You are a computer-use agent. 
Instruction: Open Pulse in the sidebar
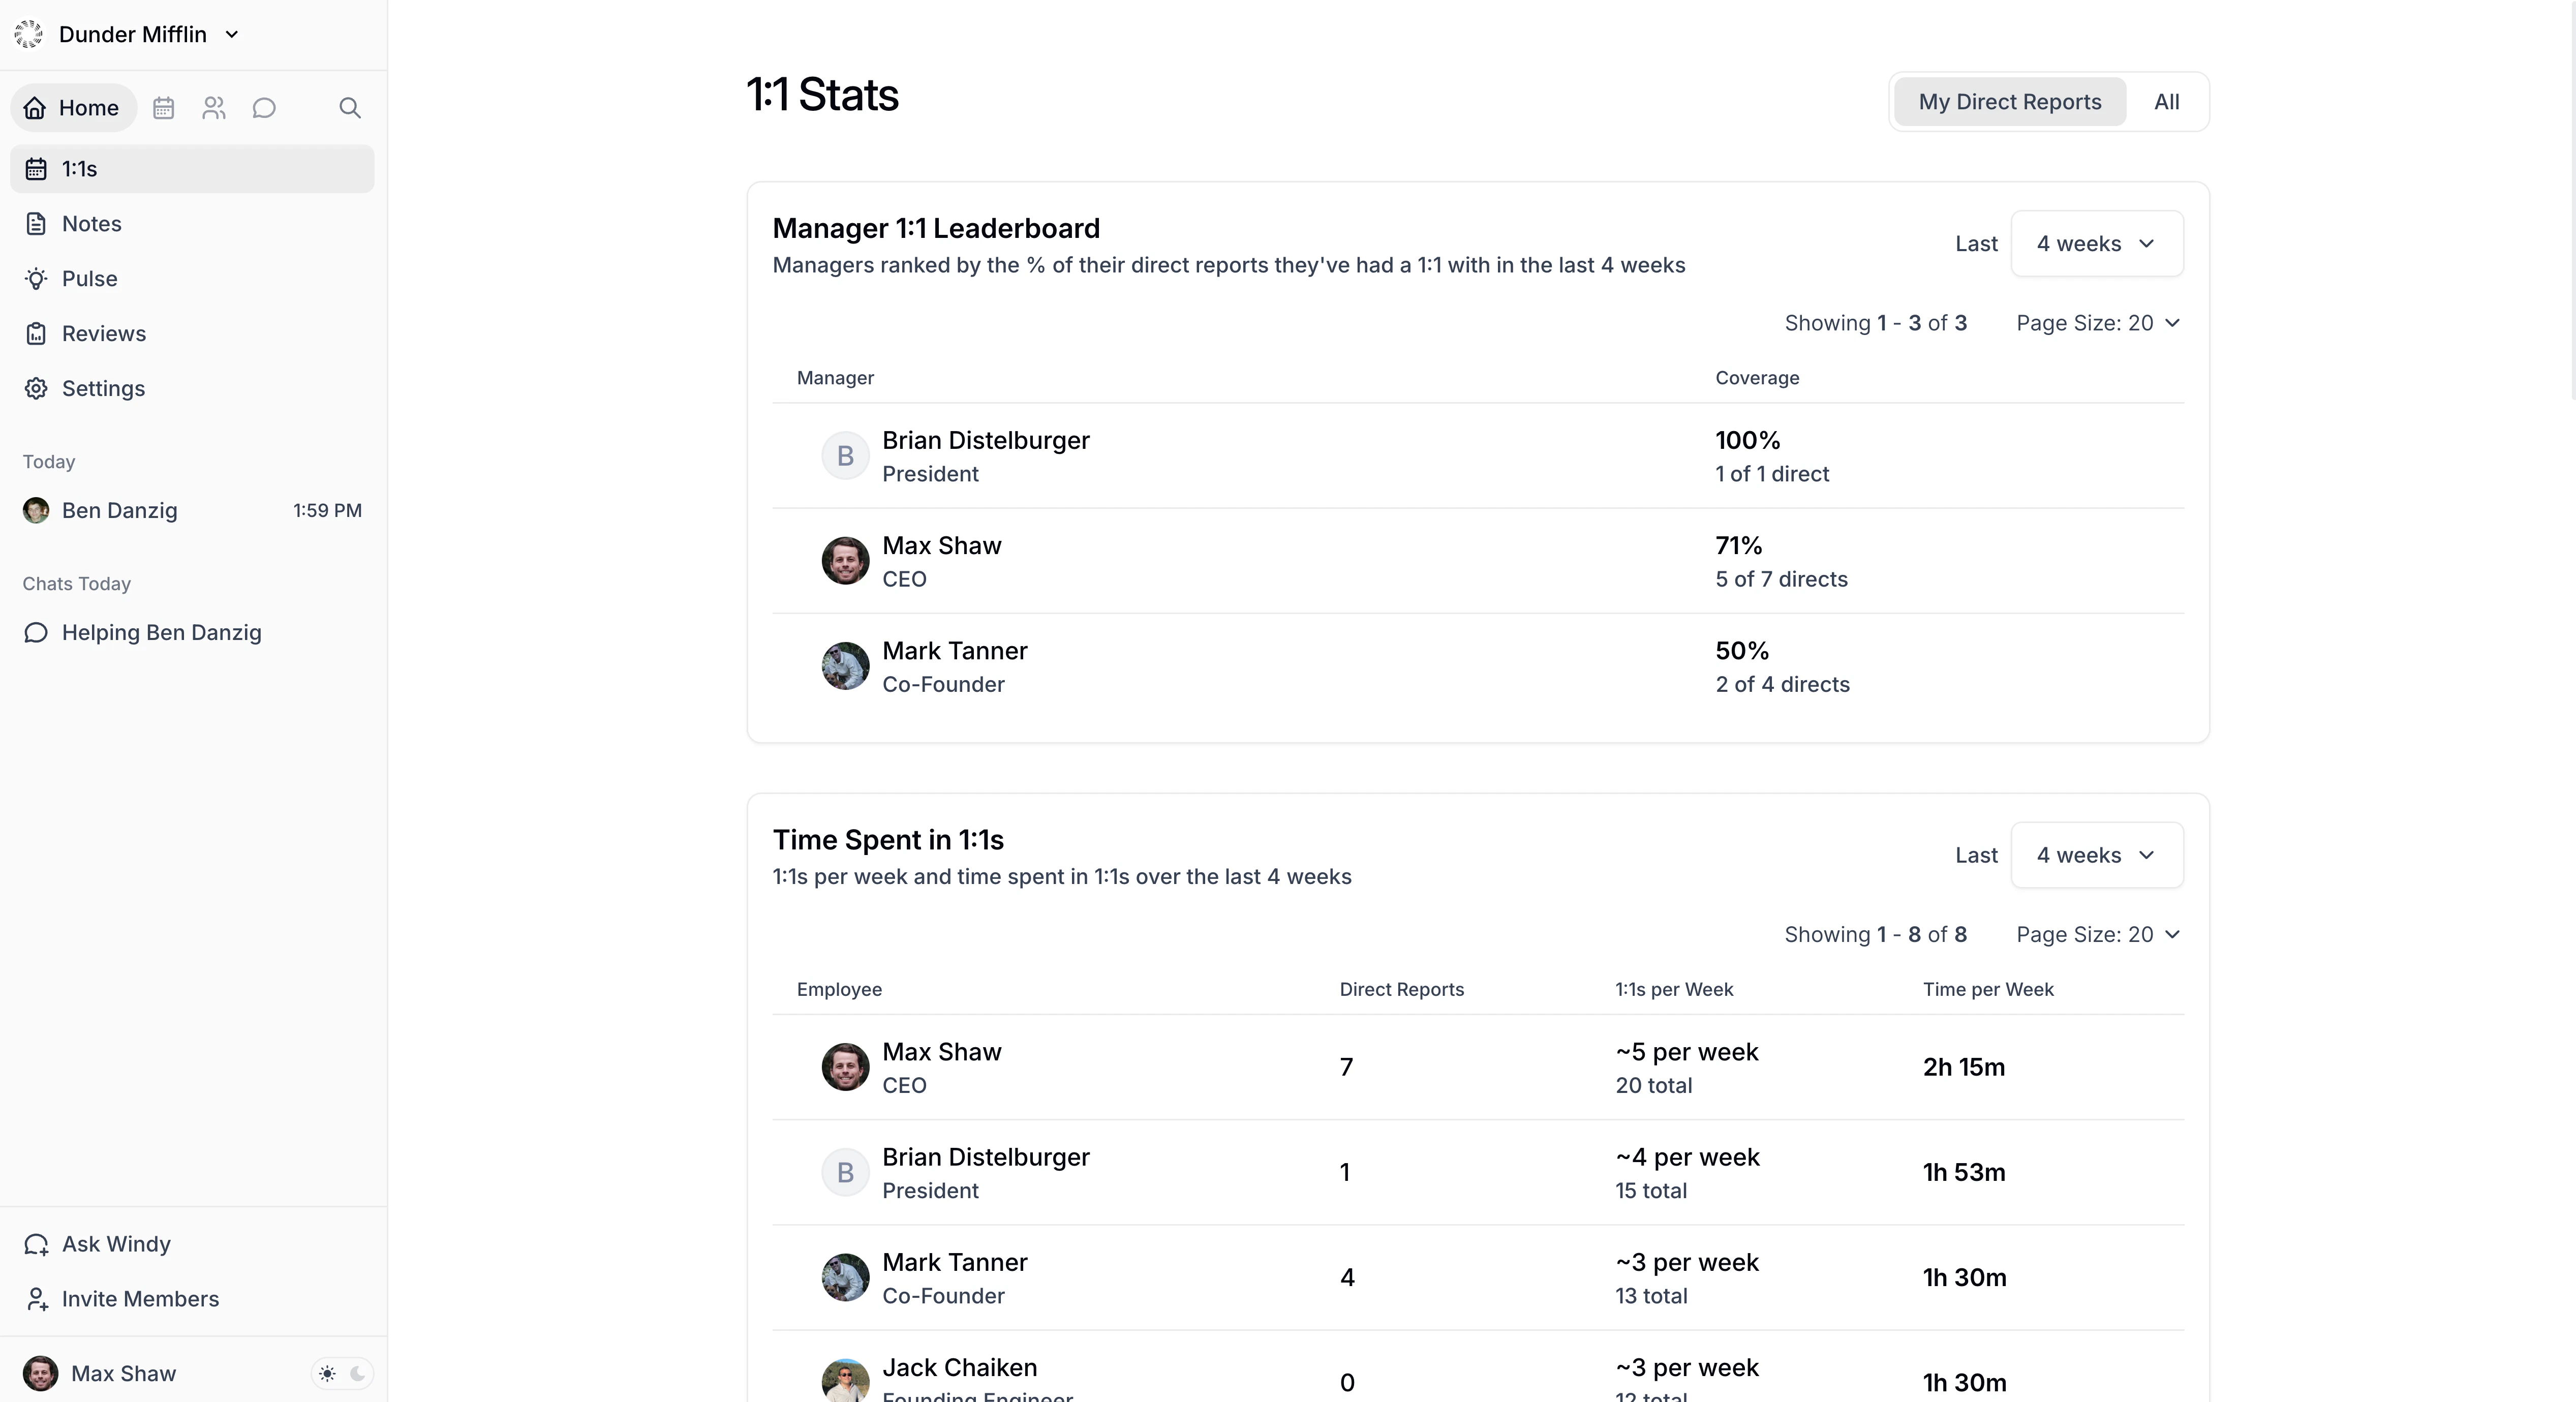click(88, 278)
